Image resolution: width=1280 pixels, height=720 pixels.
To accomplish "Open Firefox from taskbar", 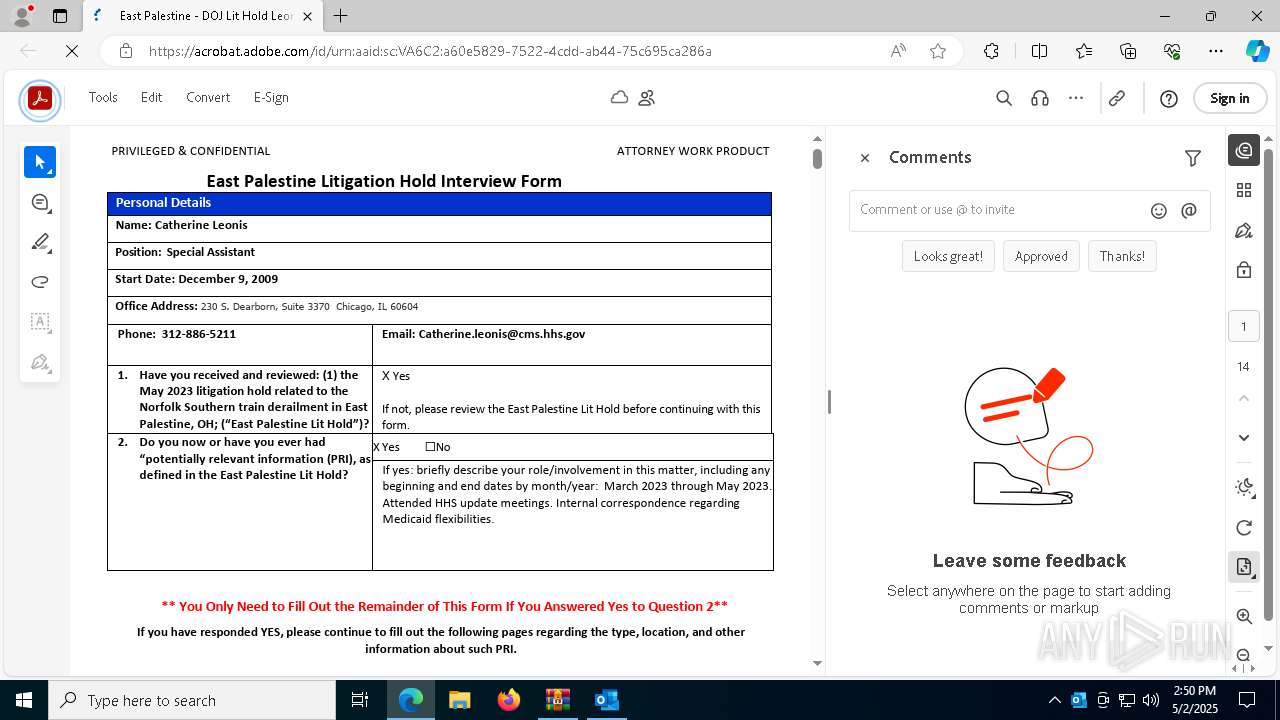I will coord(509,700).
